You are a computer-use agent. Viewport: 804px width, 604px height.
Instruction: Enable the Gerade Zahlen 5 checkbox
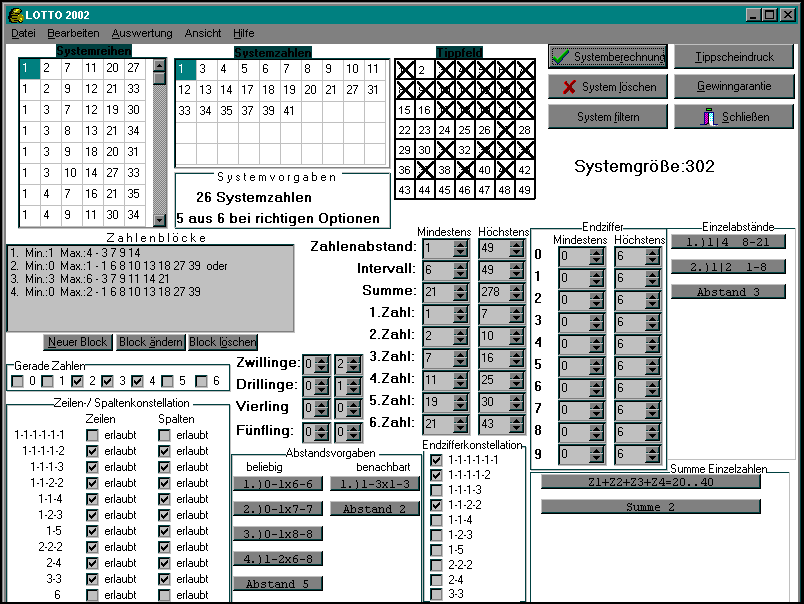169,381
